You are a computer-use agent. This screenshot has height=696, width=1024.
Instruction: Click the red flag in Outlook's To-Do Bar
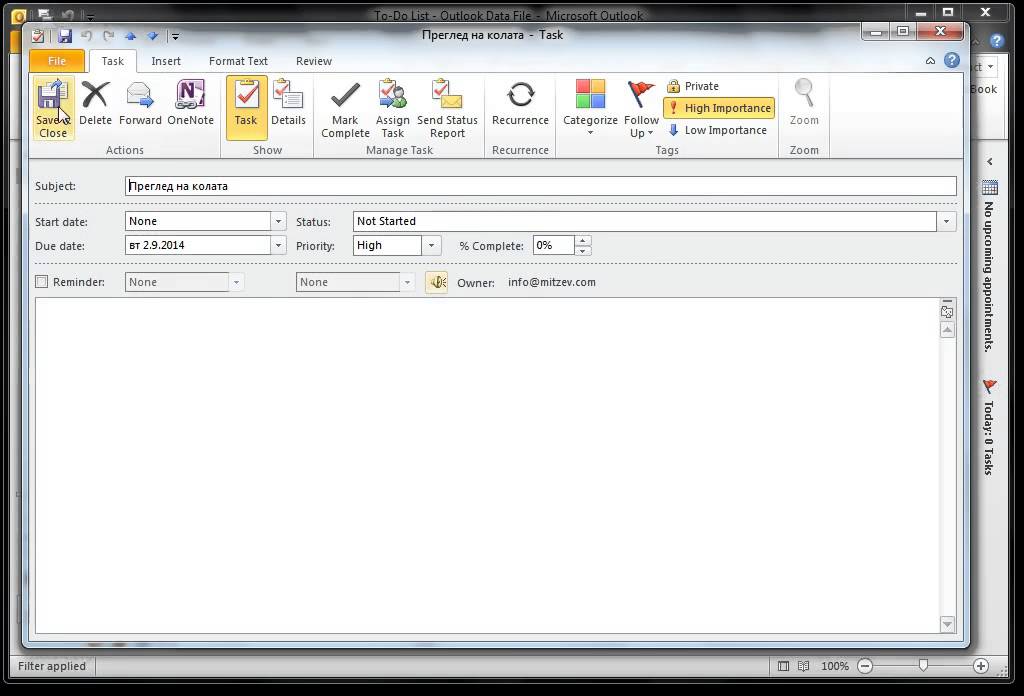point(990,387)
